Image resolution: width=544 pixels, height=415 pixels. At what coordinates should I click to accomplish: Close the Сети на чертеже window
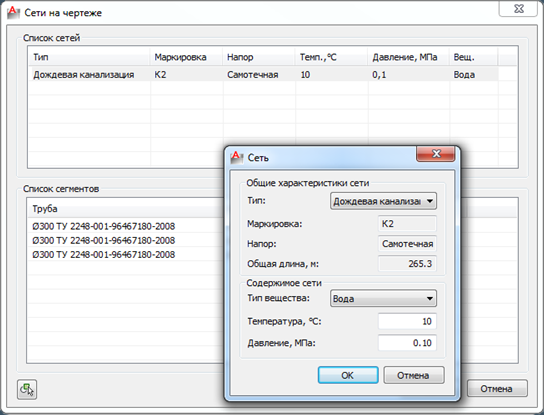518,8
